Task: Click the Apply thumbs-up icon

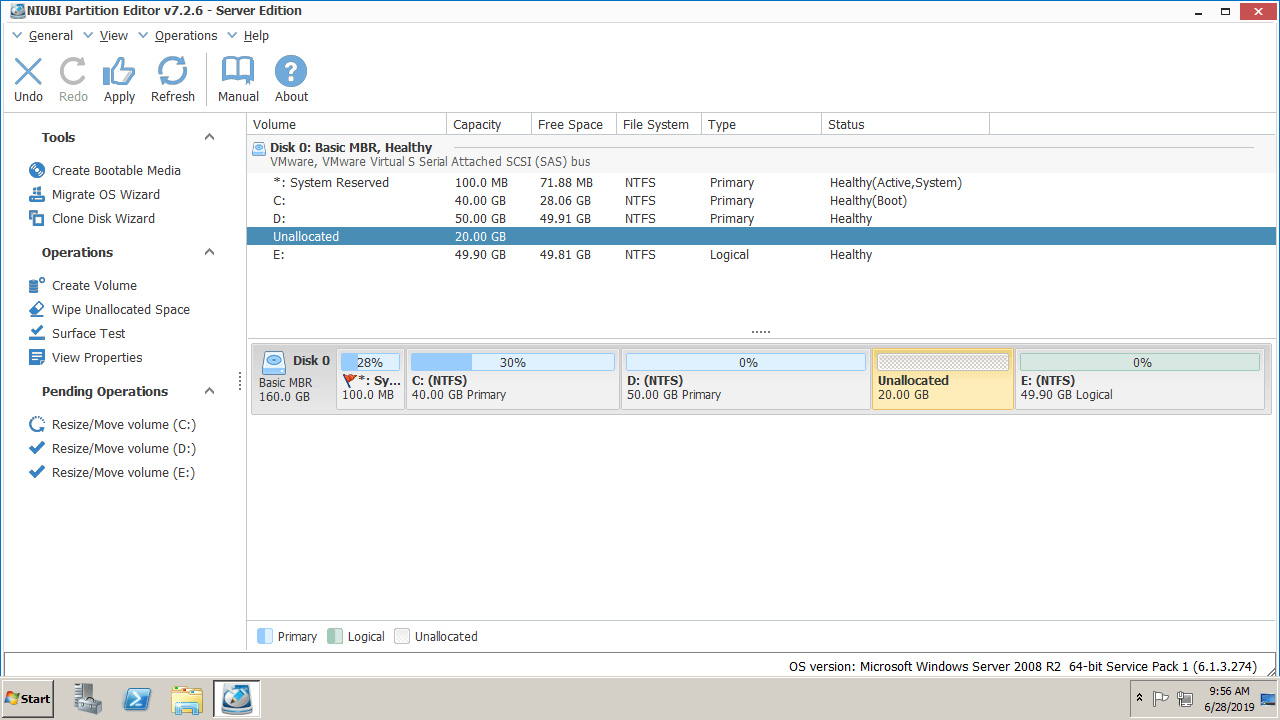Action: click(x=119, y=73)
